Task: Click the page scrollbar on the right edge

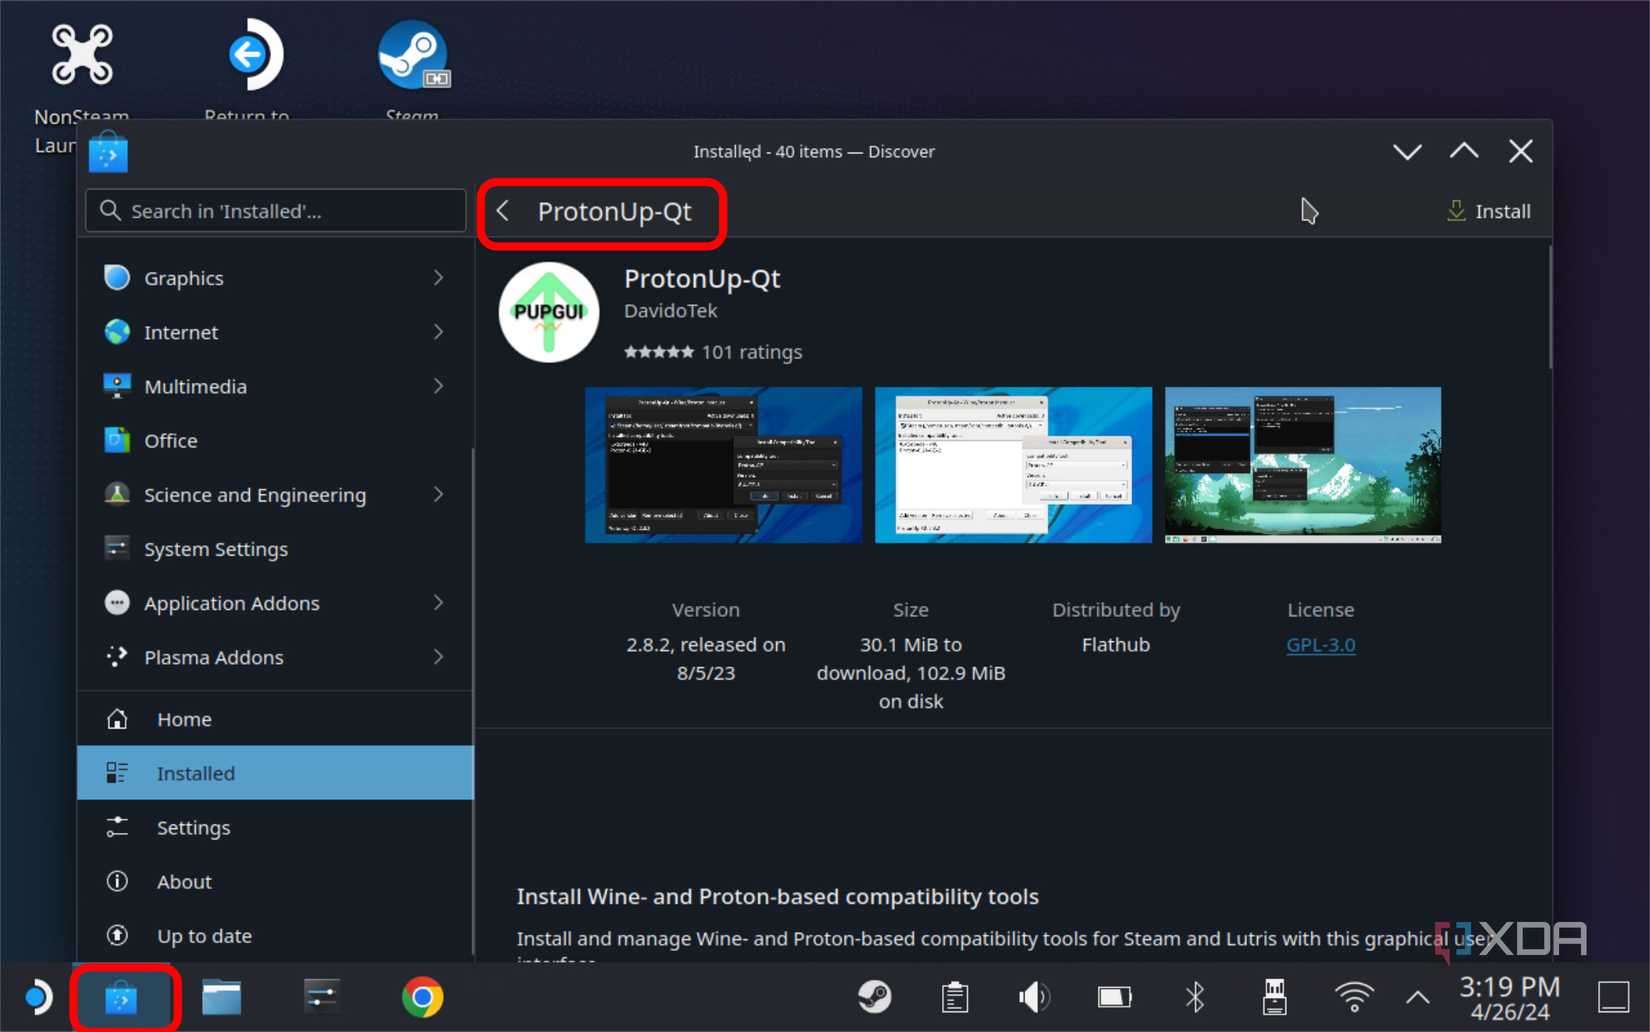Action: coord(1549,308)
